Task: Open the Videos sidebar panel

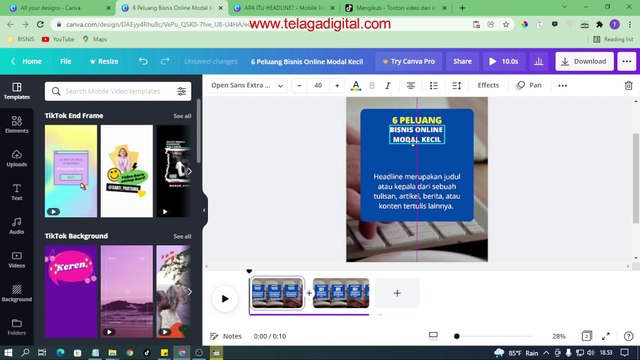Action: 17,260
